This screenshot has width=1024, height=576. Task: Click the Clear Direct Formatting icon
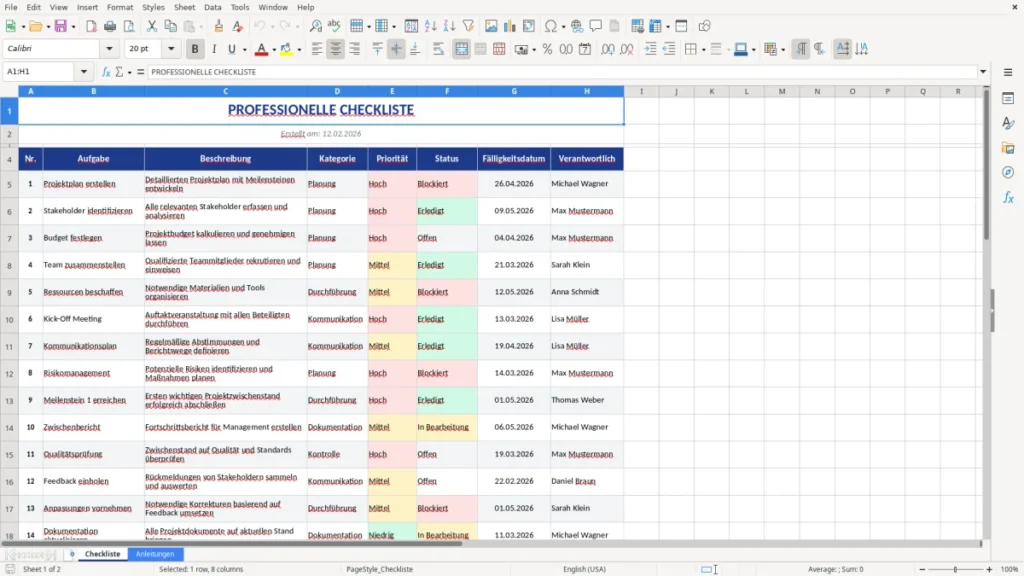[238, 26]
